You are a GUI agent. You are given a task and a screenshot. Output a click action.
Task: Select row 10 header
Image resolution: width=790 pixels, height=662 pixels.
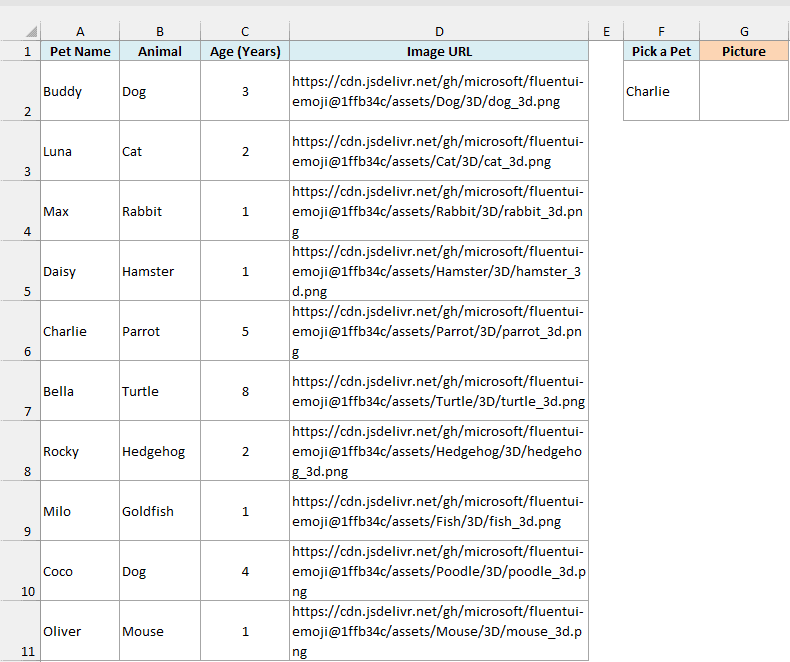[x=20, y=570]
